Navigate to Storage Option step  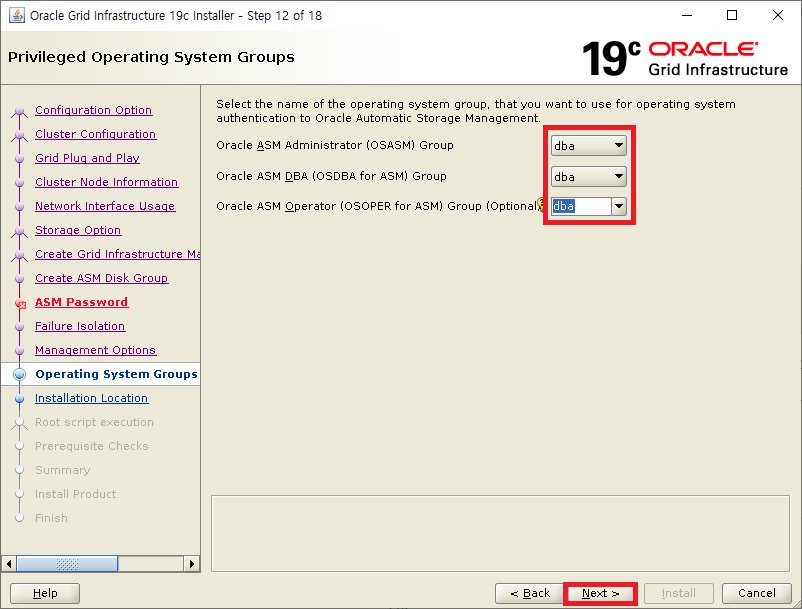click(78, 230)
